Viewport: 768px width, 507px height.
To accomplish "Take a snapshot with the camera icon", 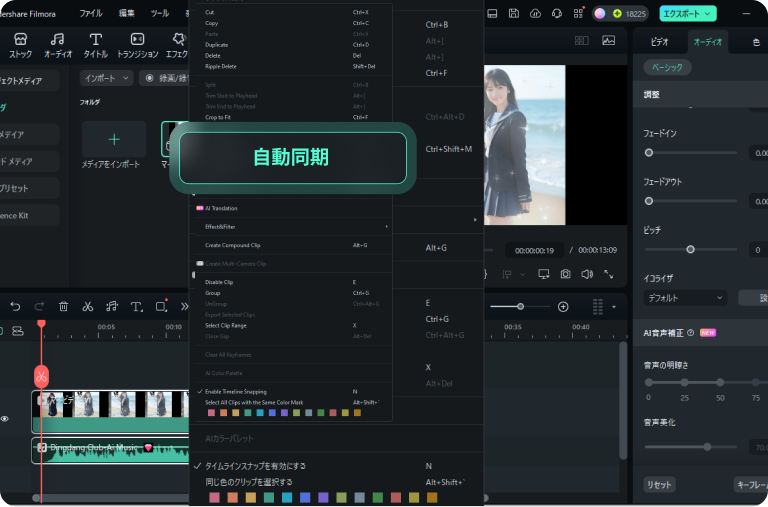I will (x=565, y=274).
